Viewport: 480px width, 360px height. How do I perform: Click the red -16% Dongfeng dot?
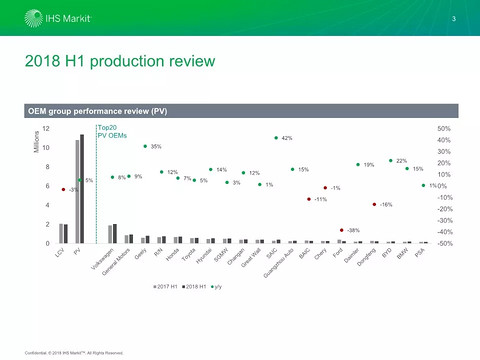point(374,204)
